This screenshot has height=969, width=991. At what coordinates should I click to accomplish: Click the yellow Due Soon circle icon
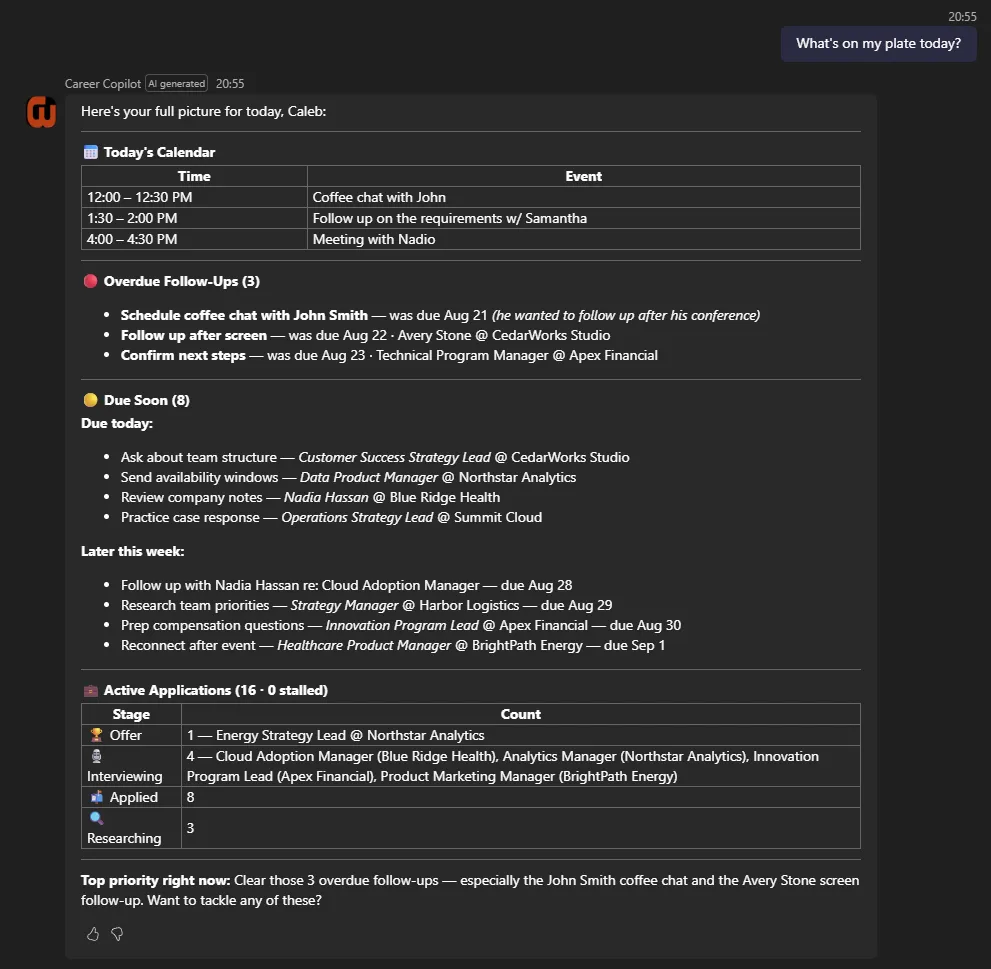pos(90,400)
